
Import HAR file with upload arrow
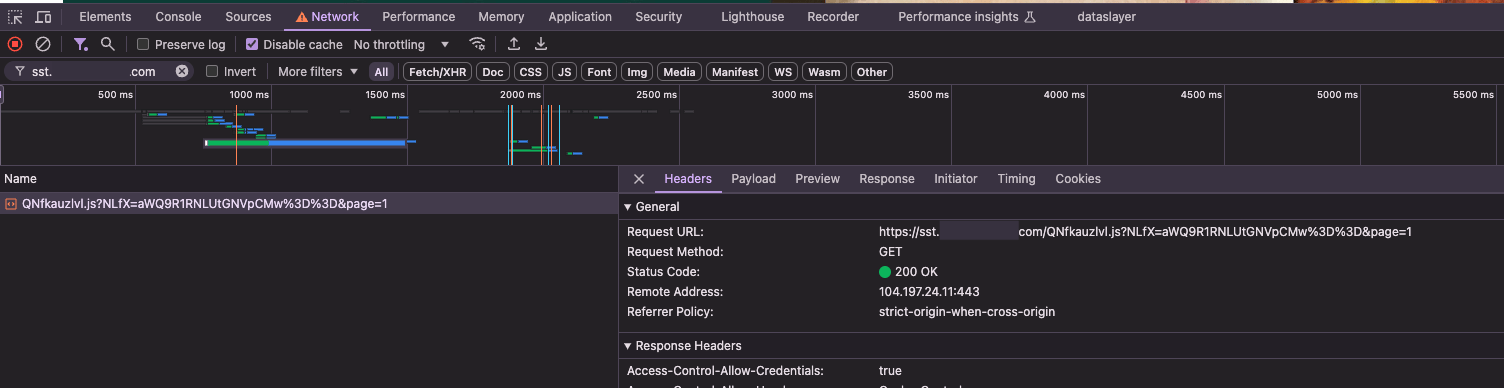513,44
